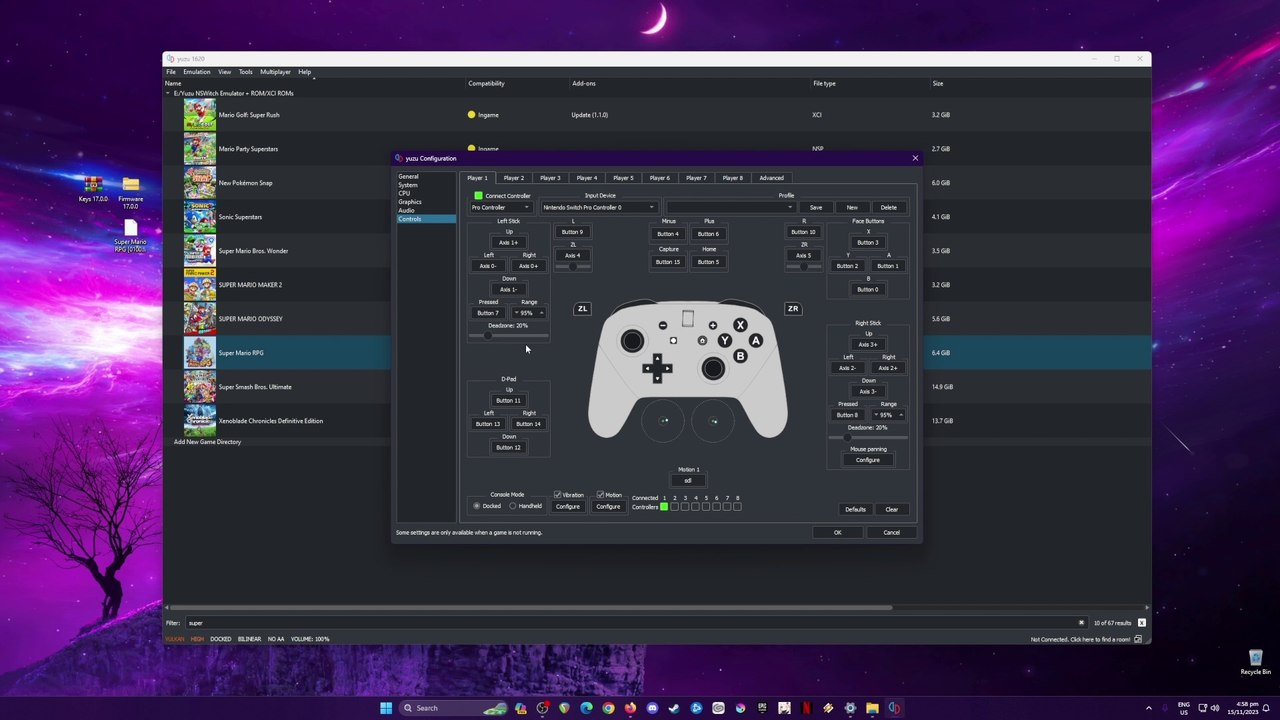
Task: Click the D-pad on the controller image
Action: tap(657, 368)
